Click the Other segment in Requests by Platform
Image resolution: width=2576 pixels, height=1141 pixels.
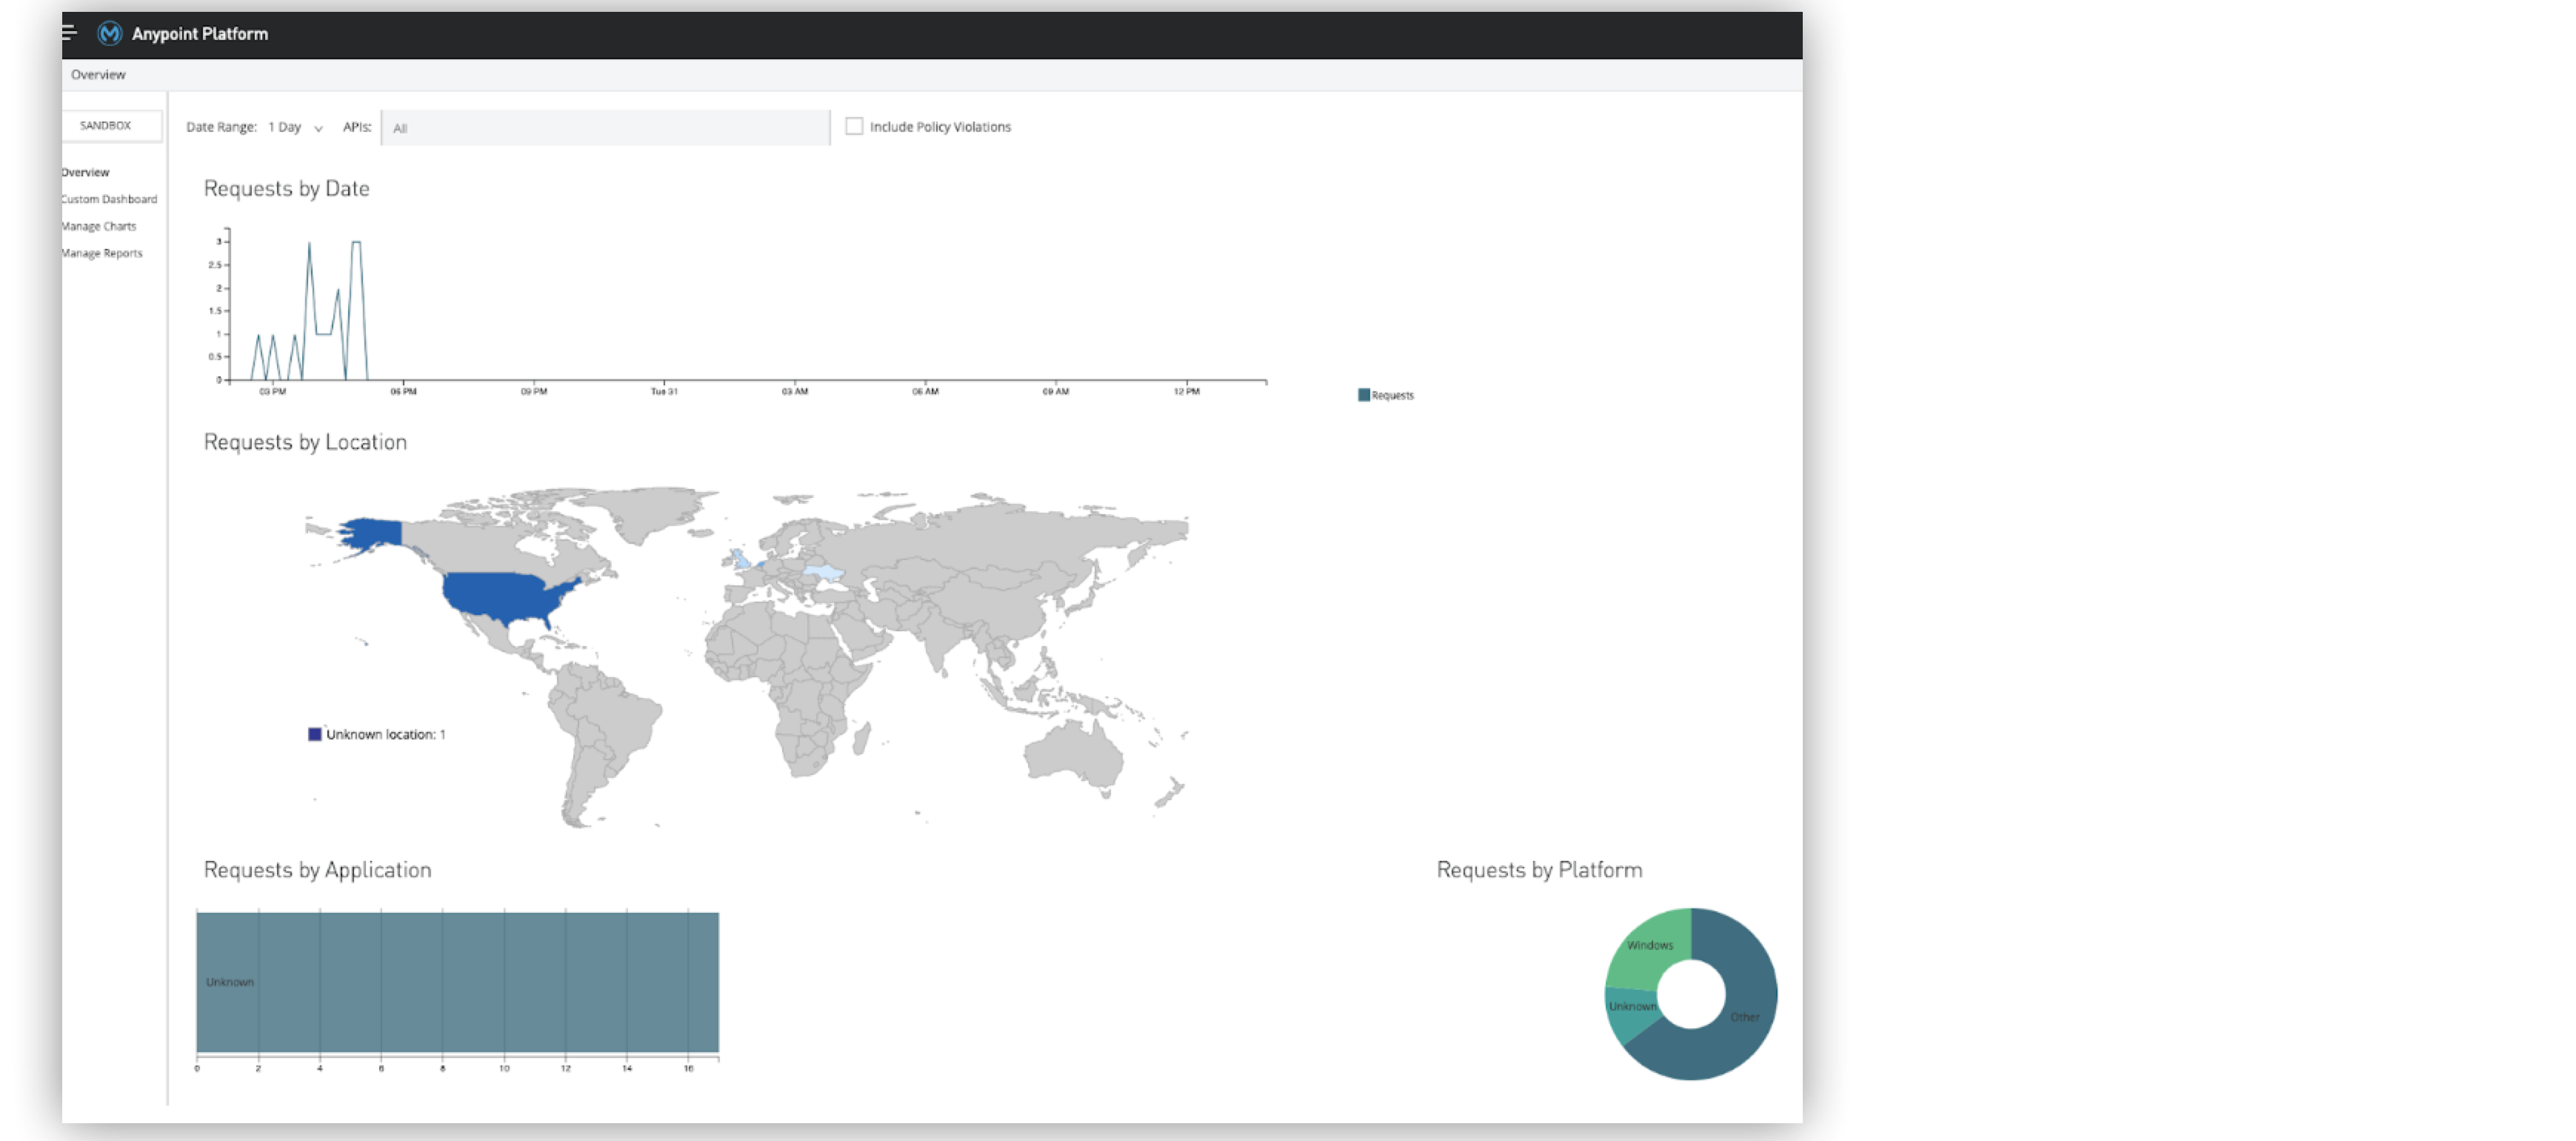1744,1017
